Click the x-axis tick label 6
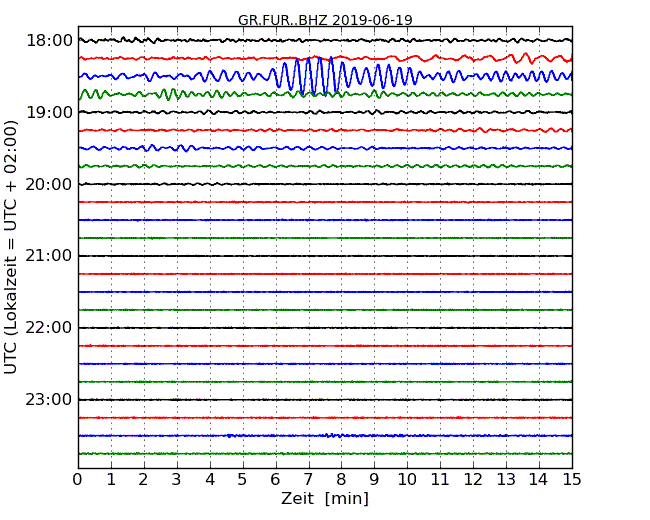This screenshot has height=520, width=650. (x=275, y=479)
